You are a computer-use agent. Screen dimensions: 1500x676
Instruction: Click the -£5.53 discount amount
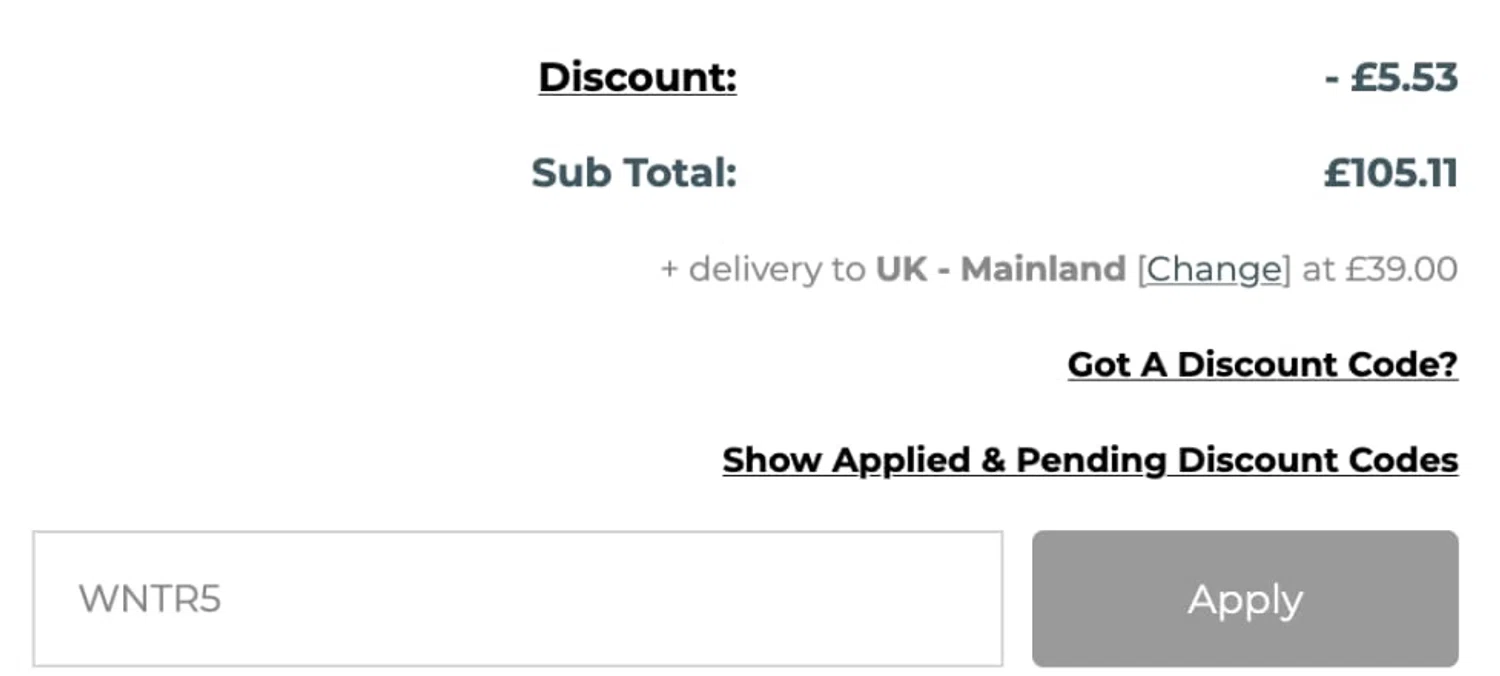point(1391,77)
